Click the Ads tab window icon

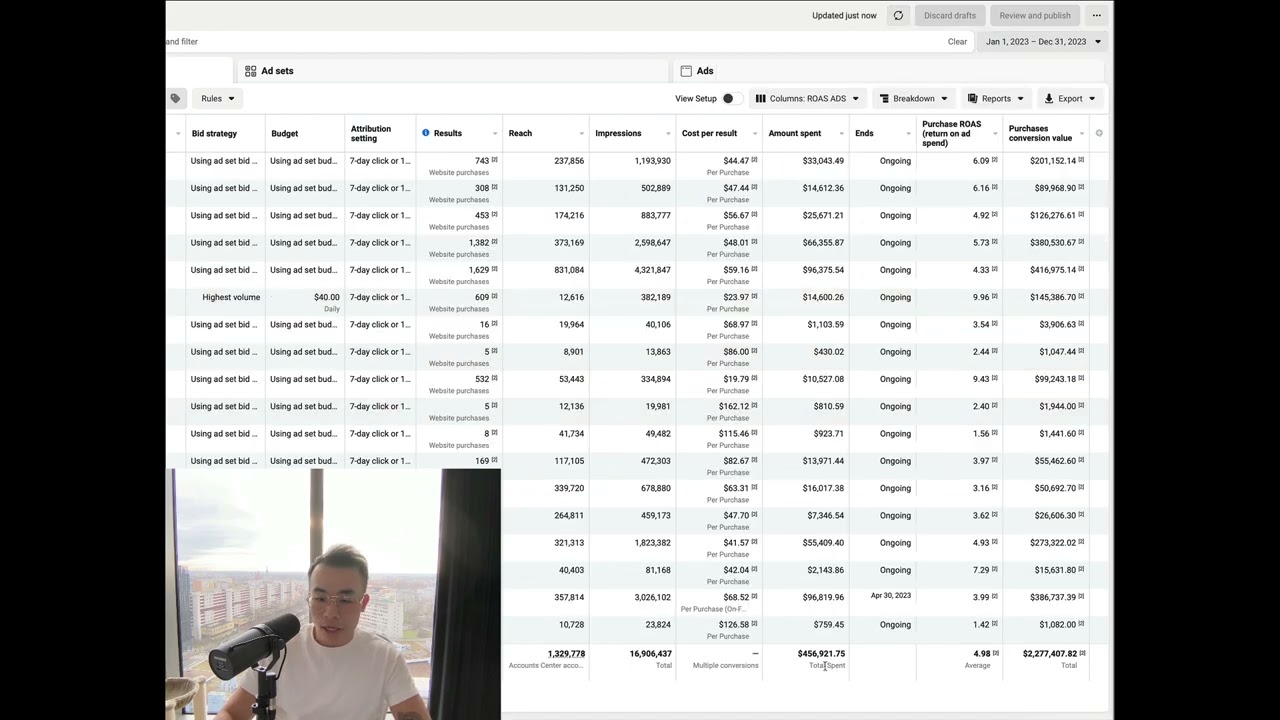(x=686, y=71)
